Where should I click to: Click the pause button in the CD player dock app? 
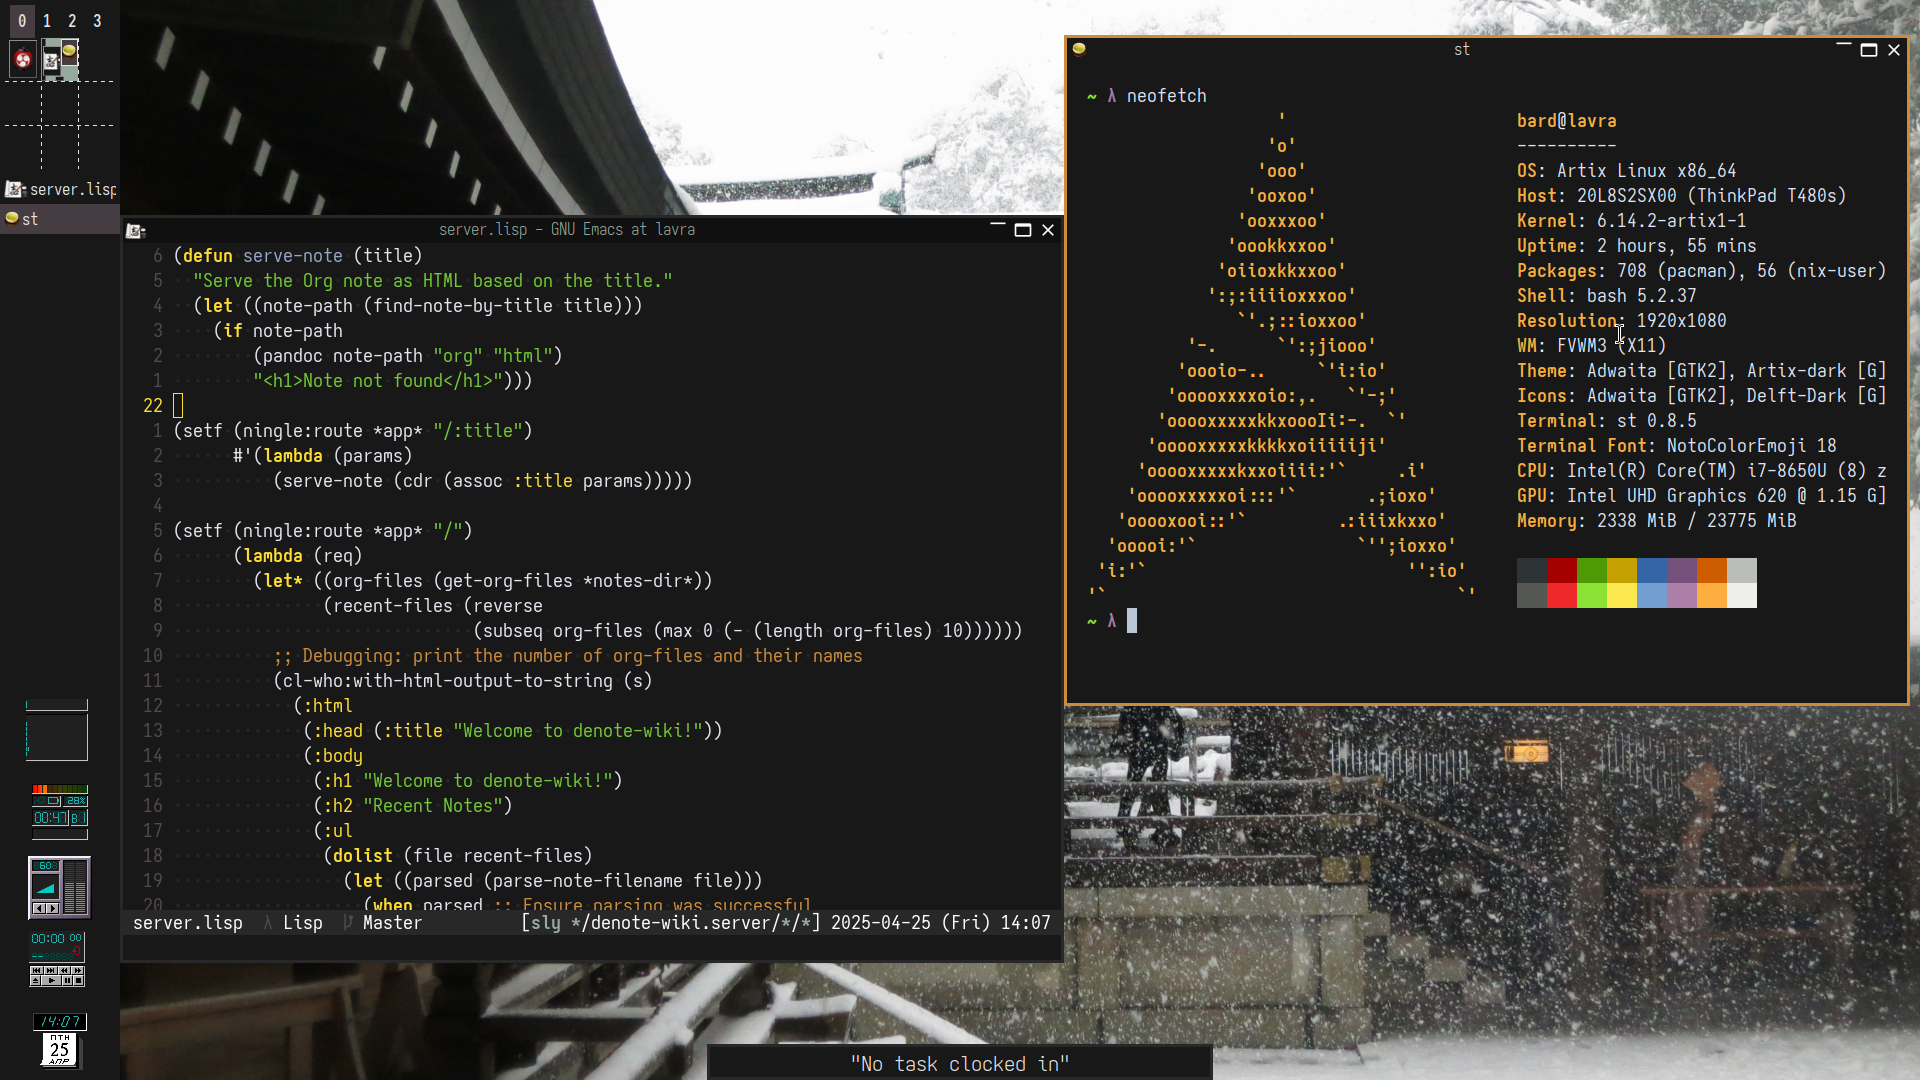(x=67, y=981)
